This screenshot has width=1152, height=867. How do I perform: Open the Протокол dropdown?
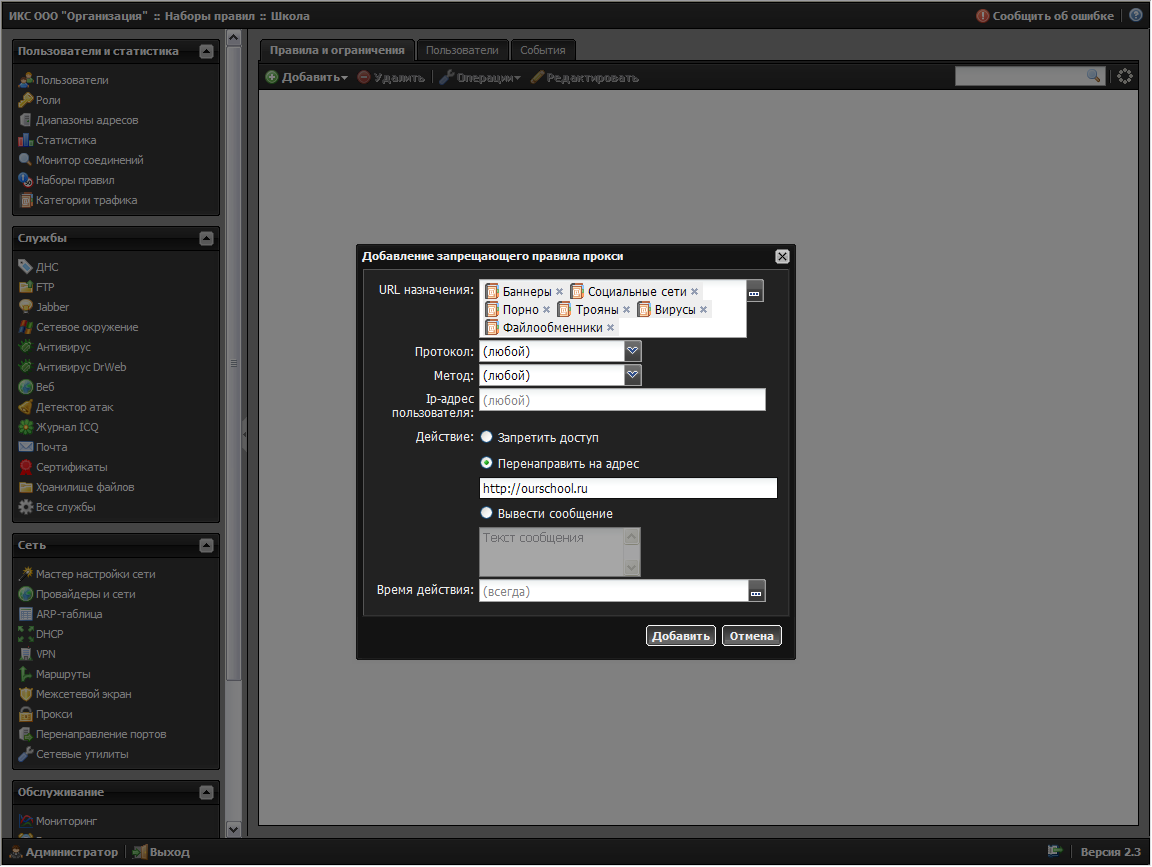pyautogui.click(x=633, y=351)
